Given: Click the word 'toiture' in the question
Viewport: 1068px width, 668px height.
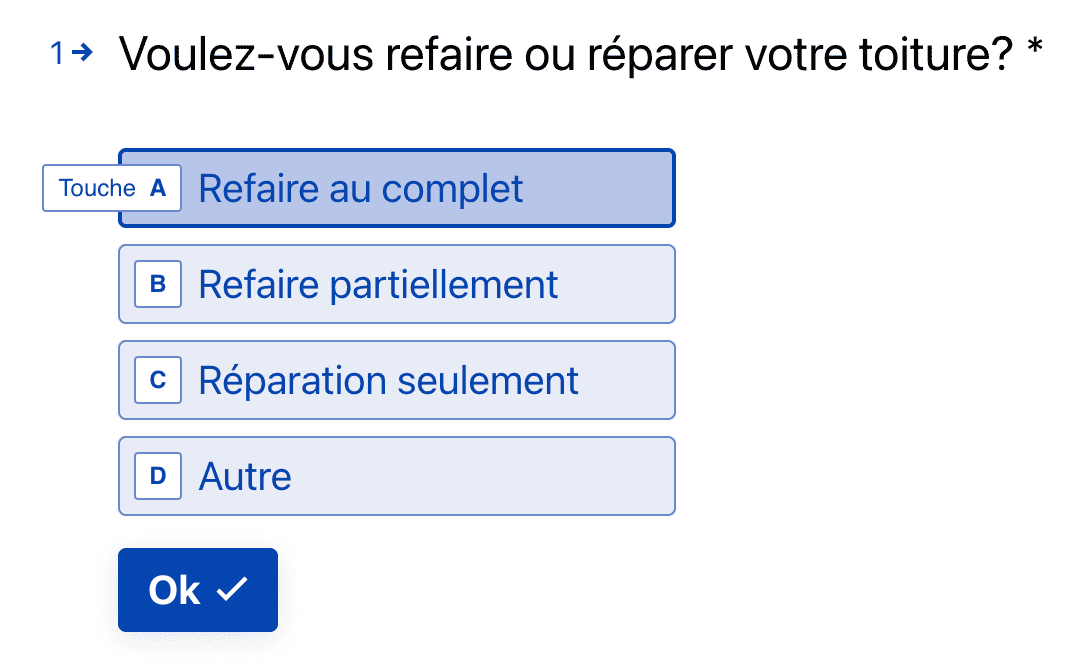Looking at the screenshot, I should pos(923,54).
